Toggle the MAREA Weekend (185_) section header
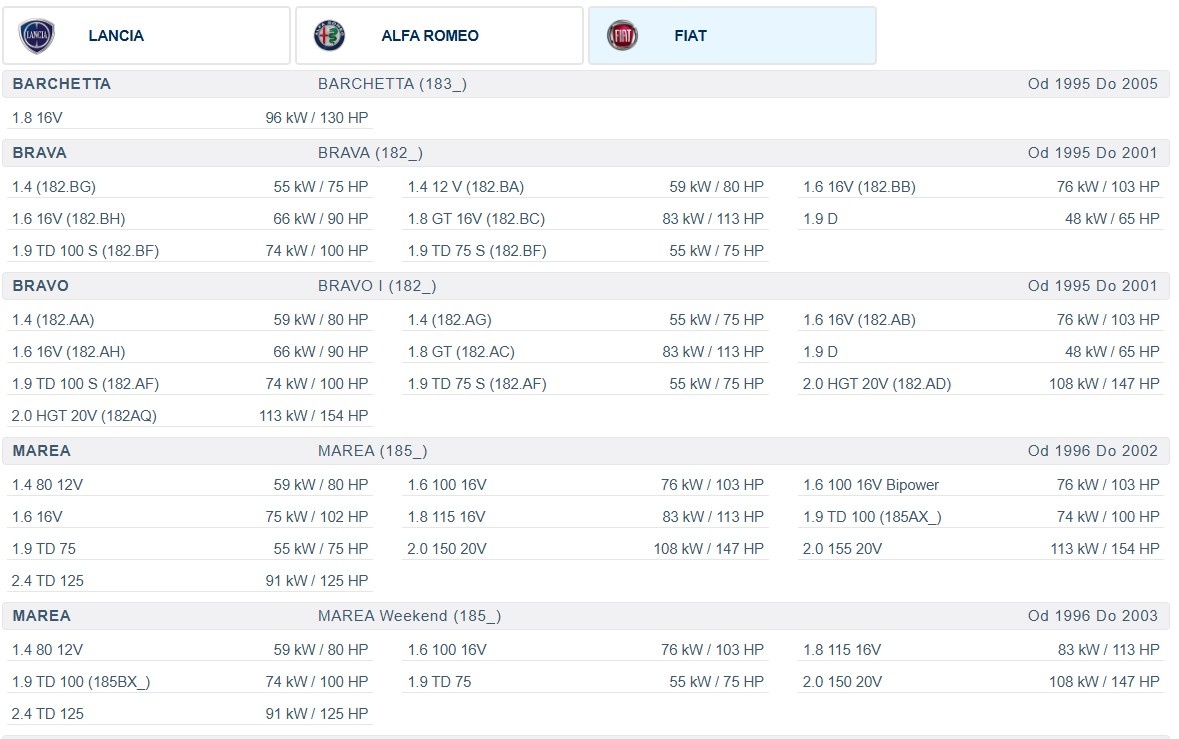 pyautogui.click(x=585, y=616)
